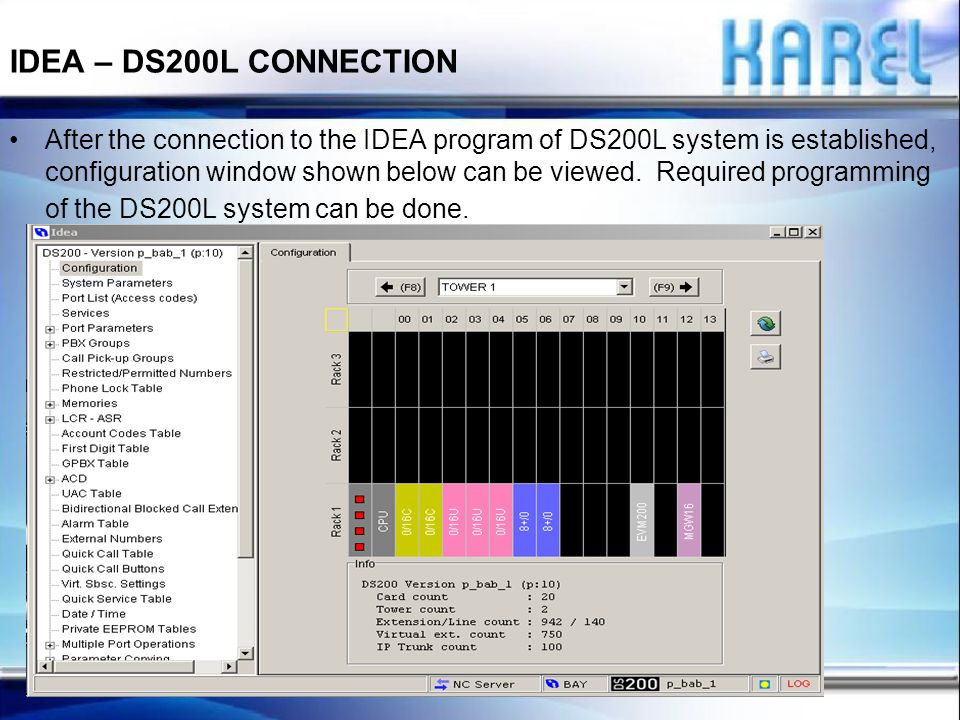
Task: Select the 0/16C card in slot 01
Action: pyautogui.click(x=430, y=520)
